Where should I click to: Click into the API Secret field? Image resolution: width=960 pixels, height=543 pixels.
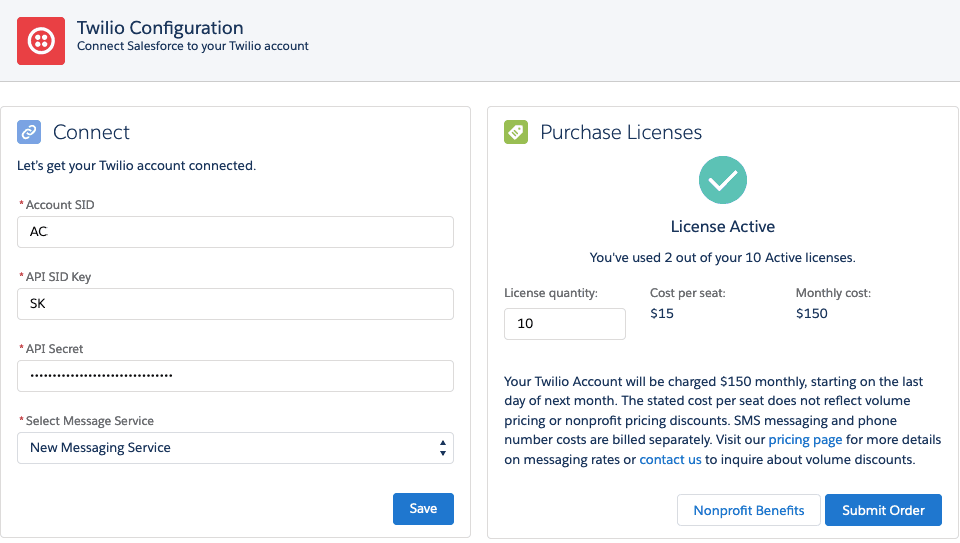point(235,376)
